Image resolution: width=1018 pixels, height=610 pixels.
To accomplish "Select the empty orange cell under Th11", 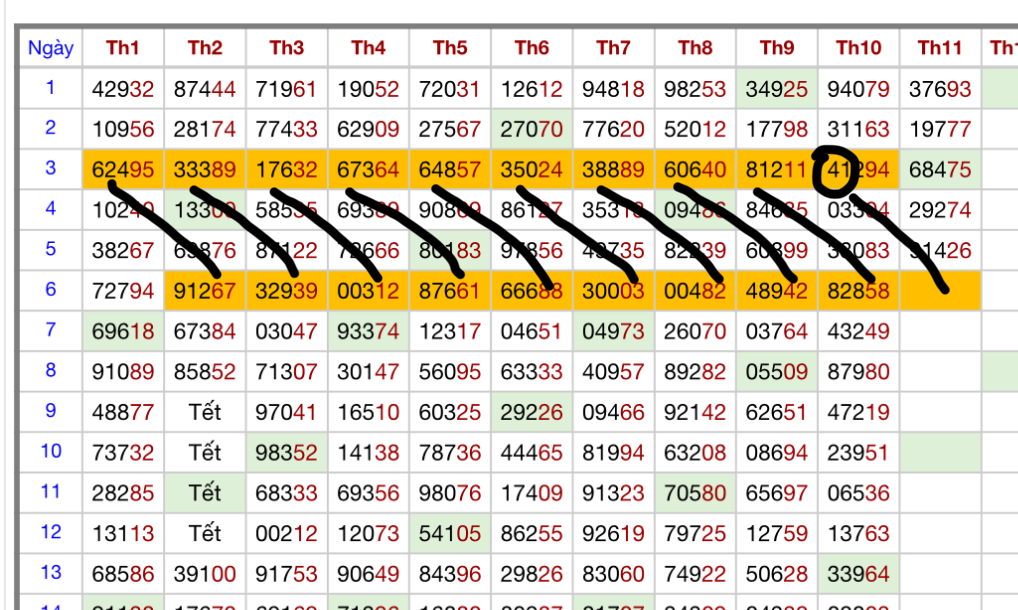I will (940, 291).
